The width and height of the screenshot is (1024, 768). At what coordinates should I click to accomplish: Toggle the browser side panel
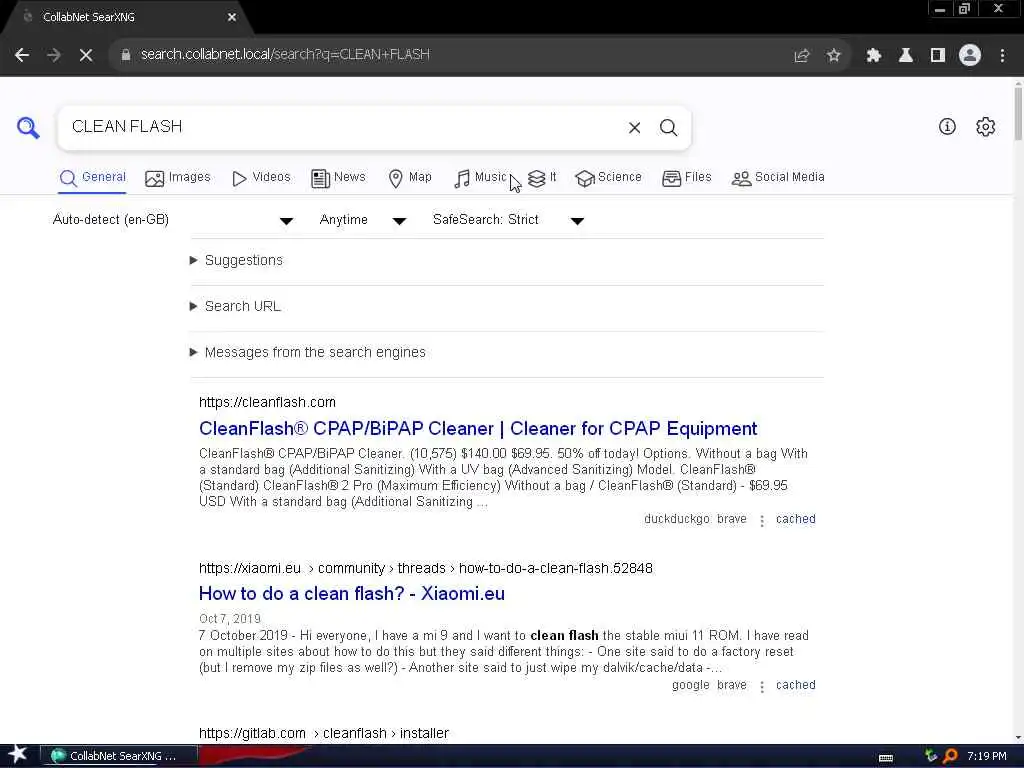coord(938,56)
